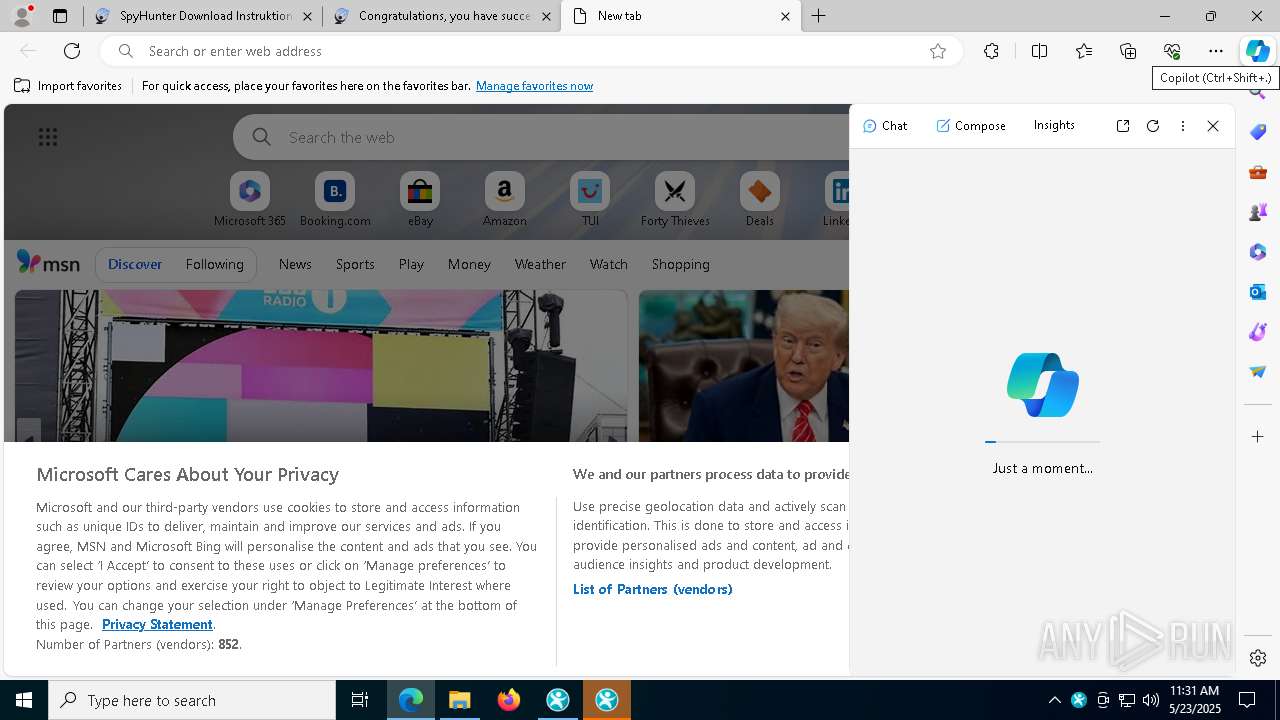Open a new tab with plus

(x=818, y=16)
